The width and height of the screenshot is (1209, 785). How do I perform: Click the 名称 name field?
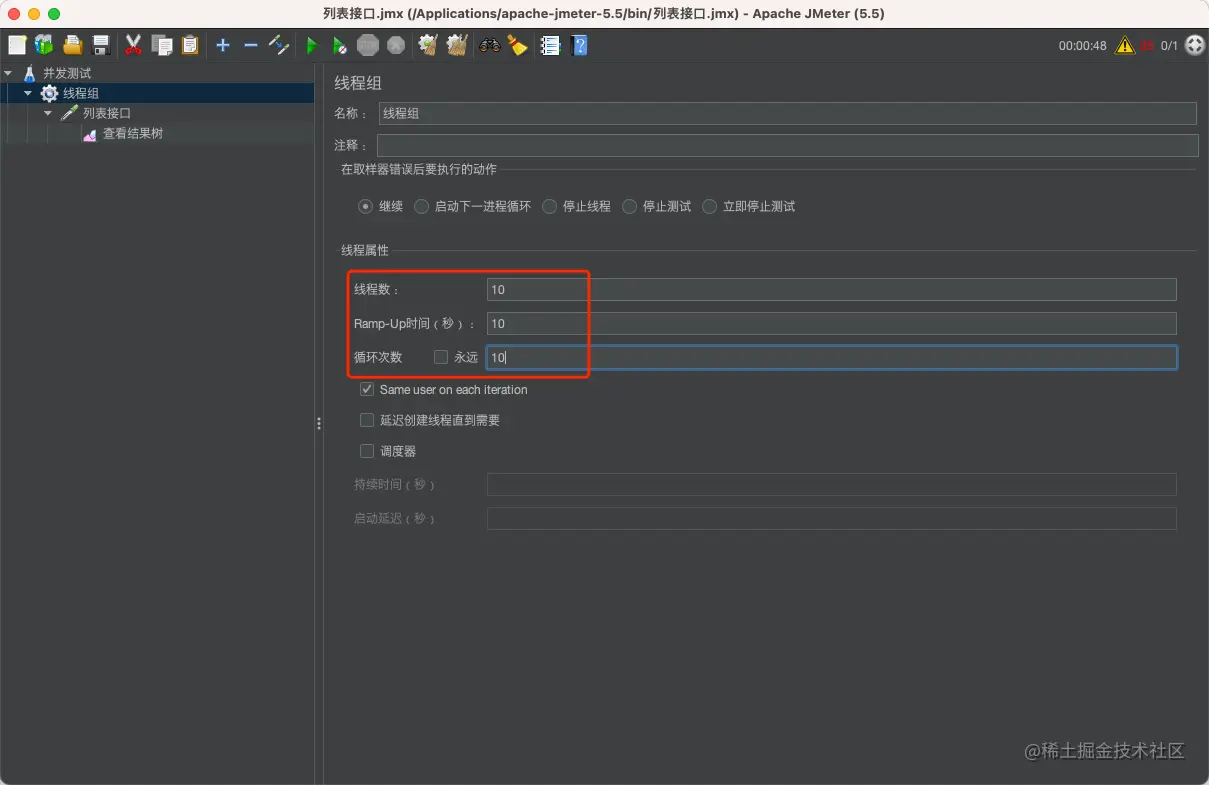788,113
